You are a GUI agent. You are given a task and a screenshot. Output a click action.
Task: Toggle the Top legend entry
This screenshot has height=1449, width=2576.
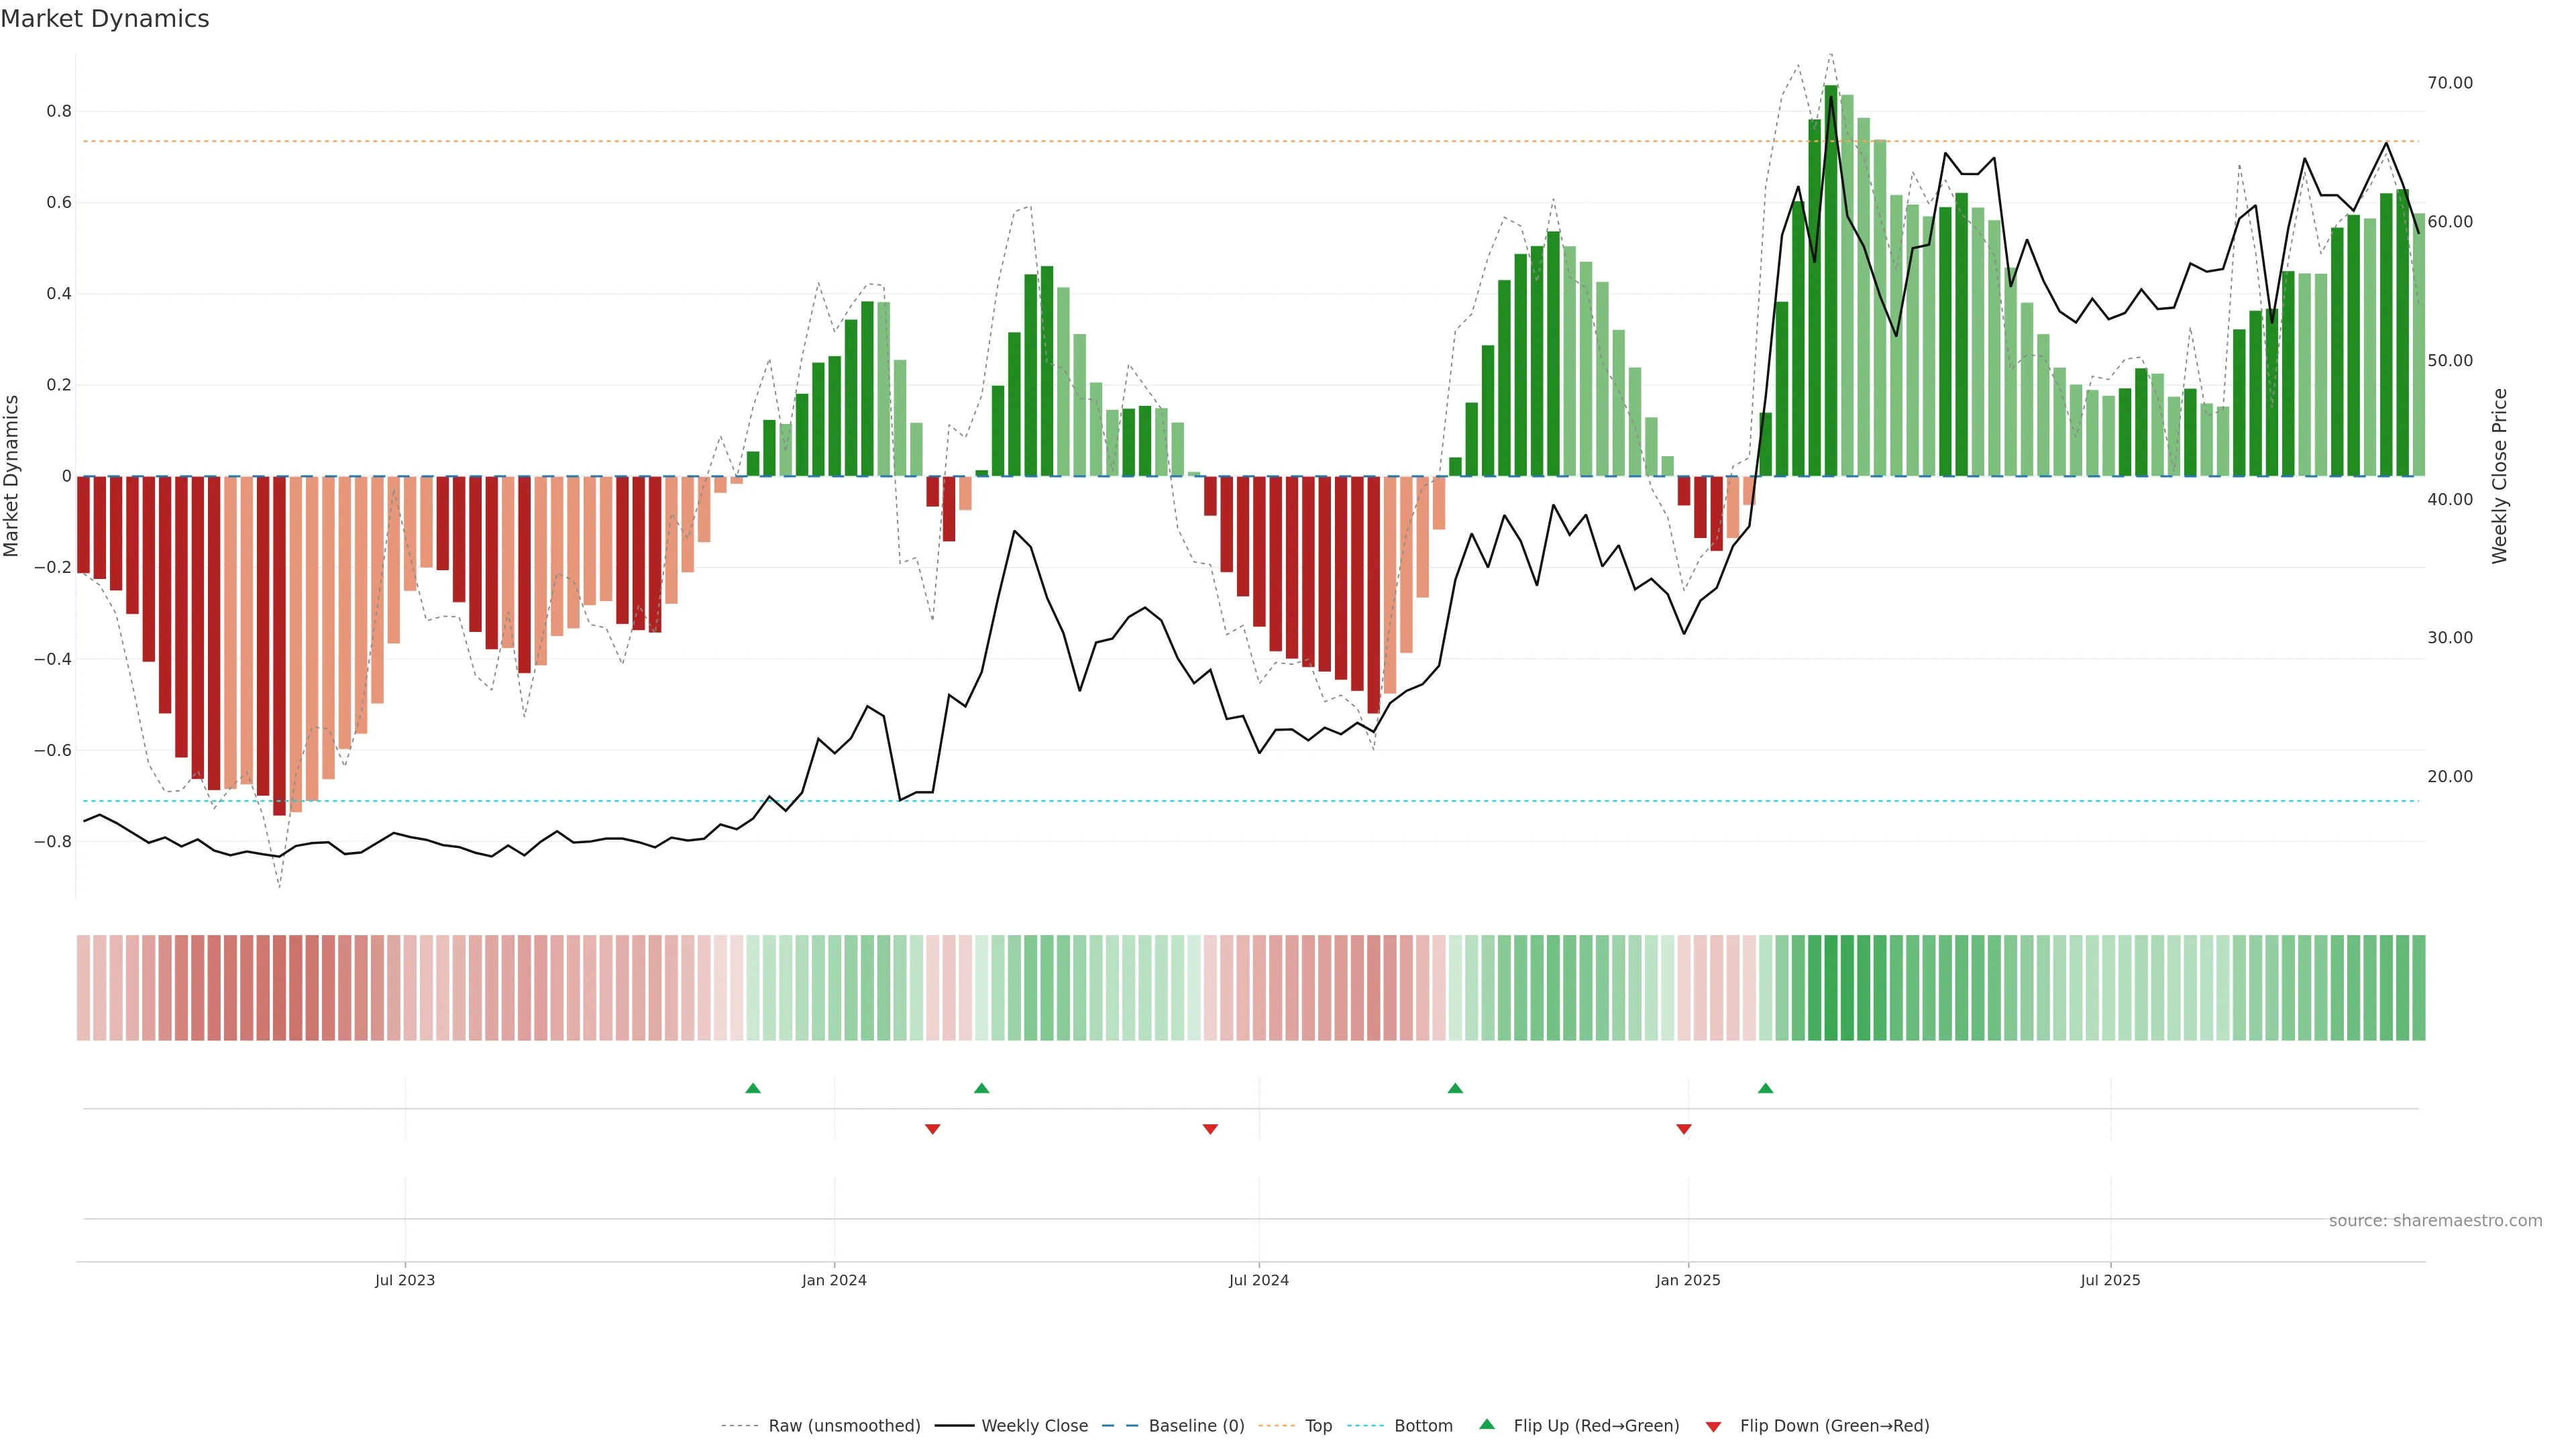[x=1318, y=1425]
